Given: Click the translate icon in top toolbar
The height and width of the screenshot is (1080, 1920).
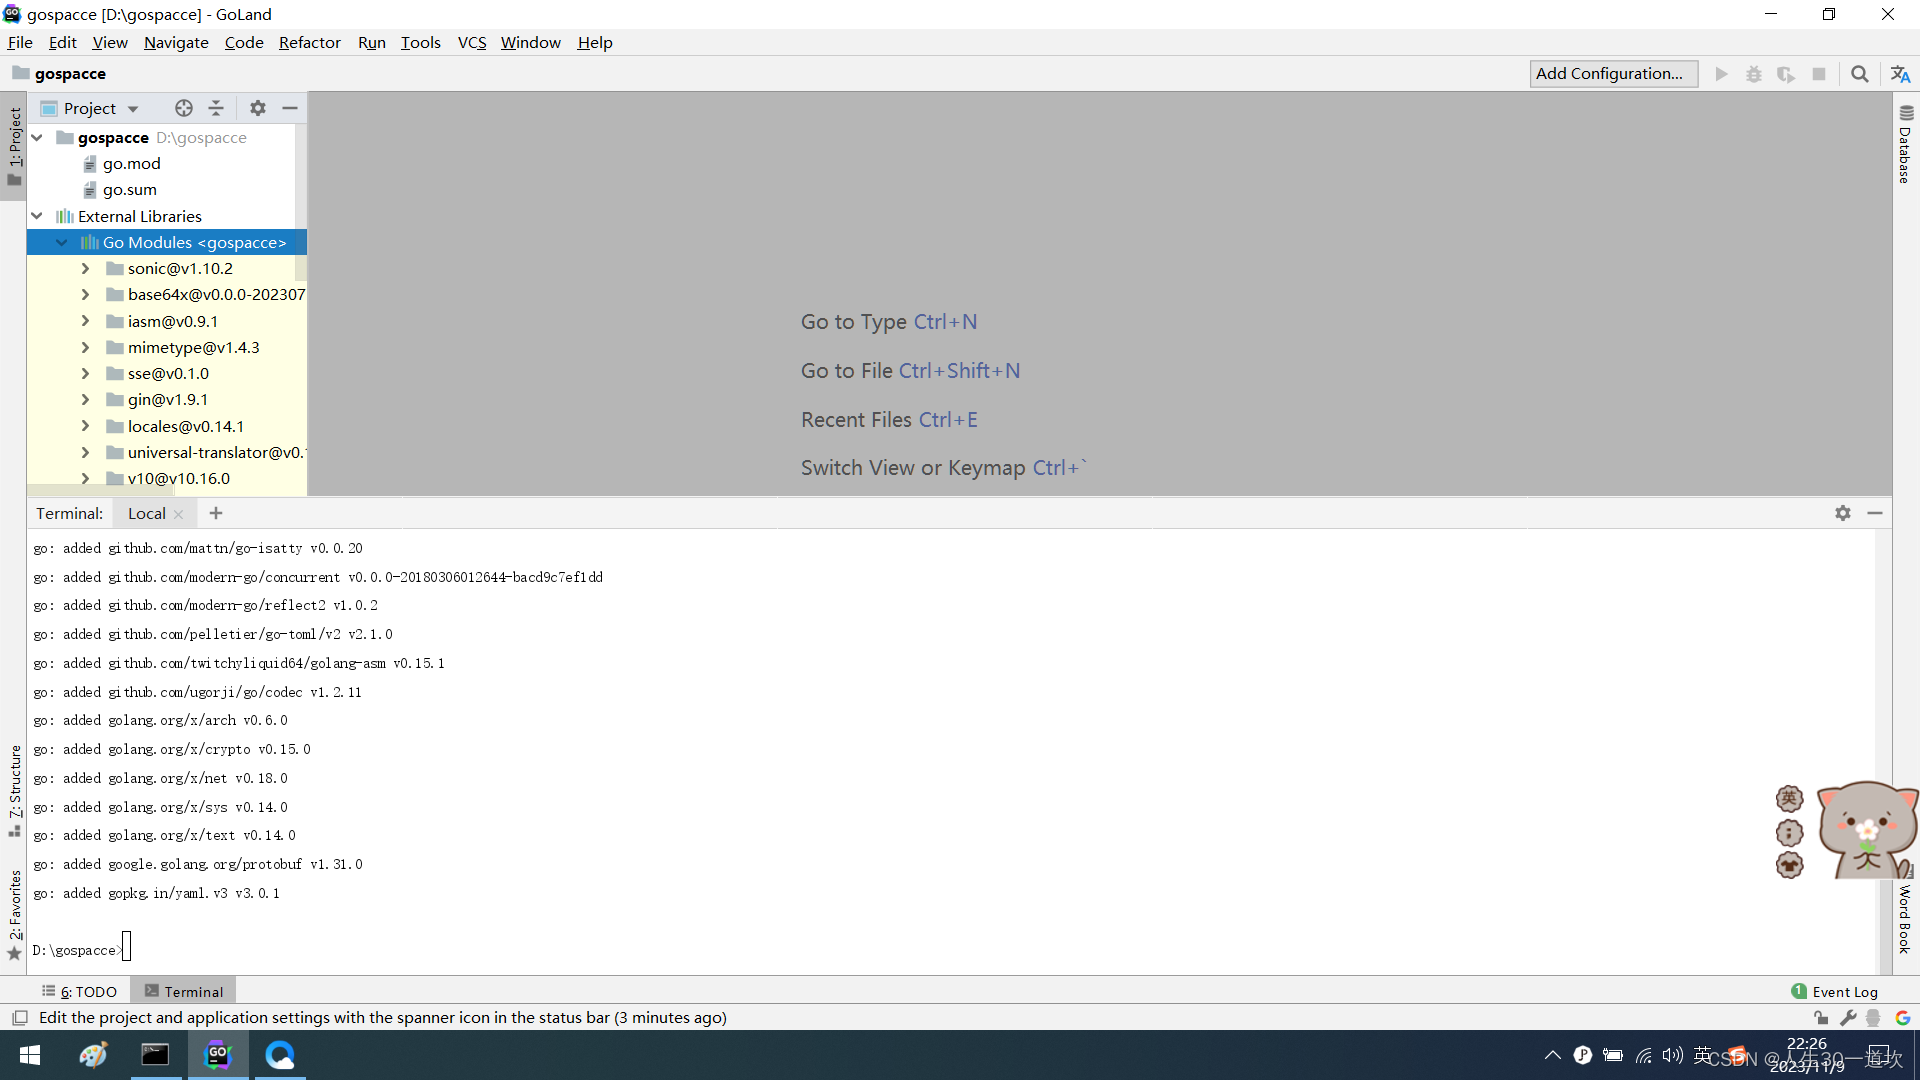Looking at the screenshot, I should point(1900,74).
